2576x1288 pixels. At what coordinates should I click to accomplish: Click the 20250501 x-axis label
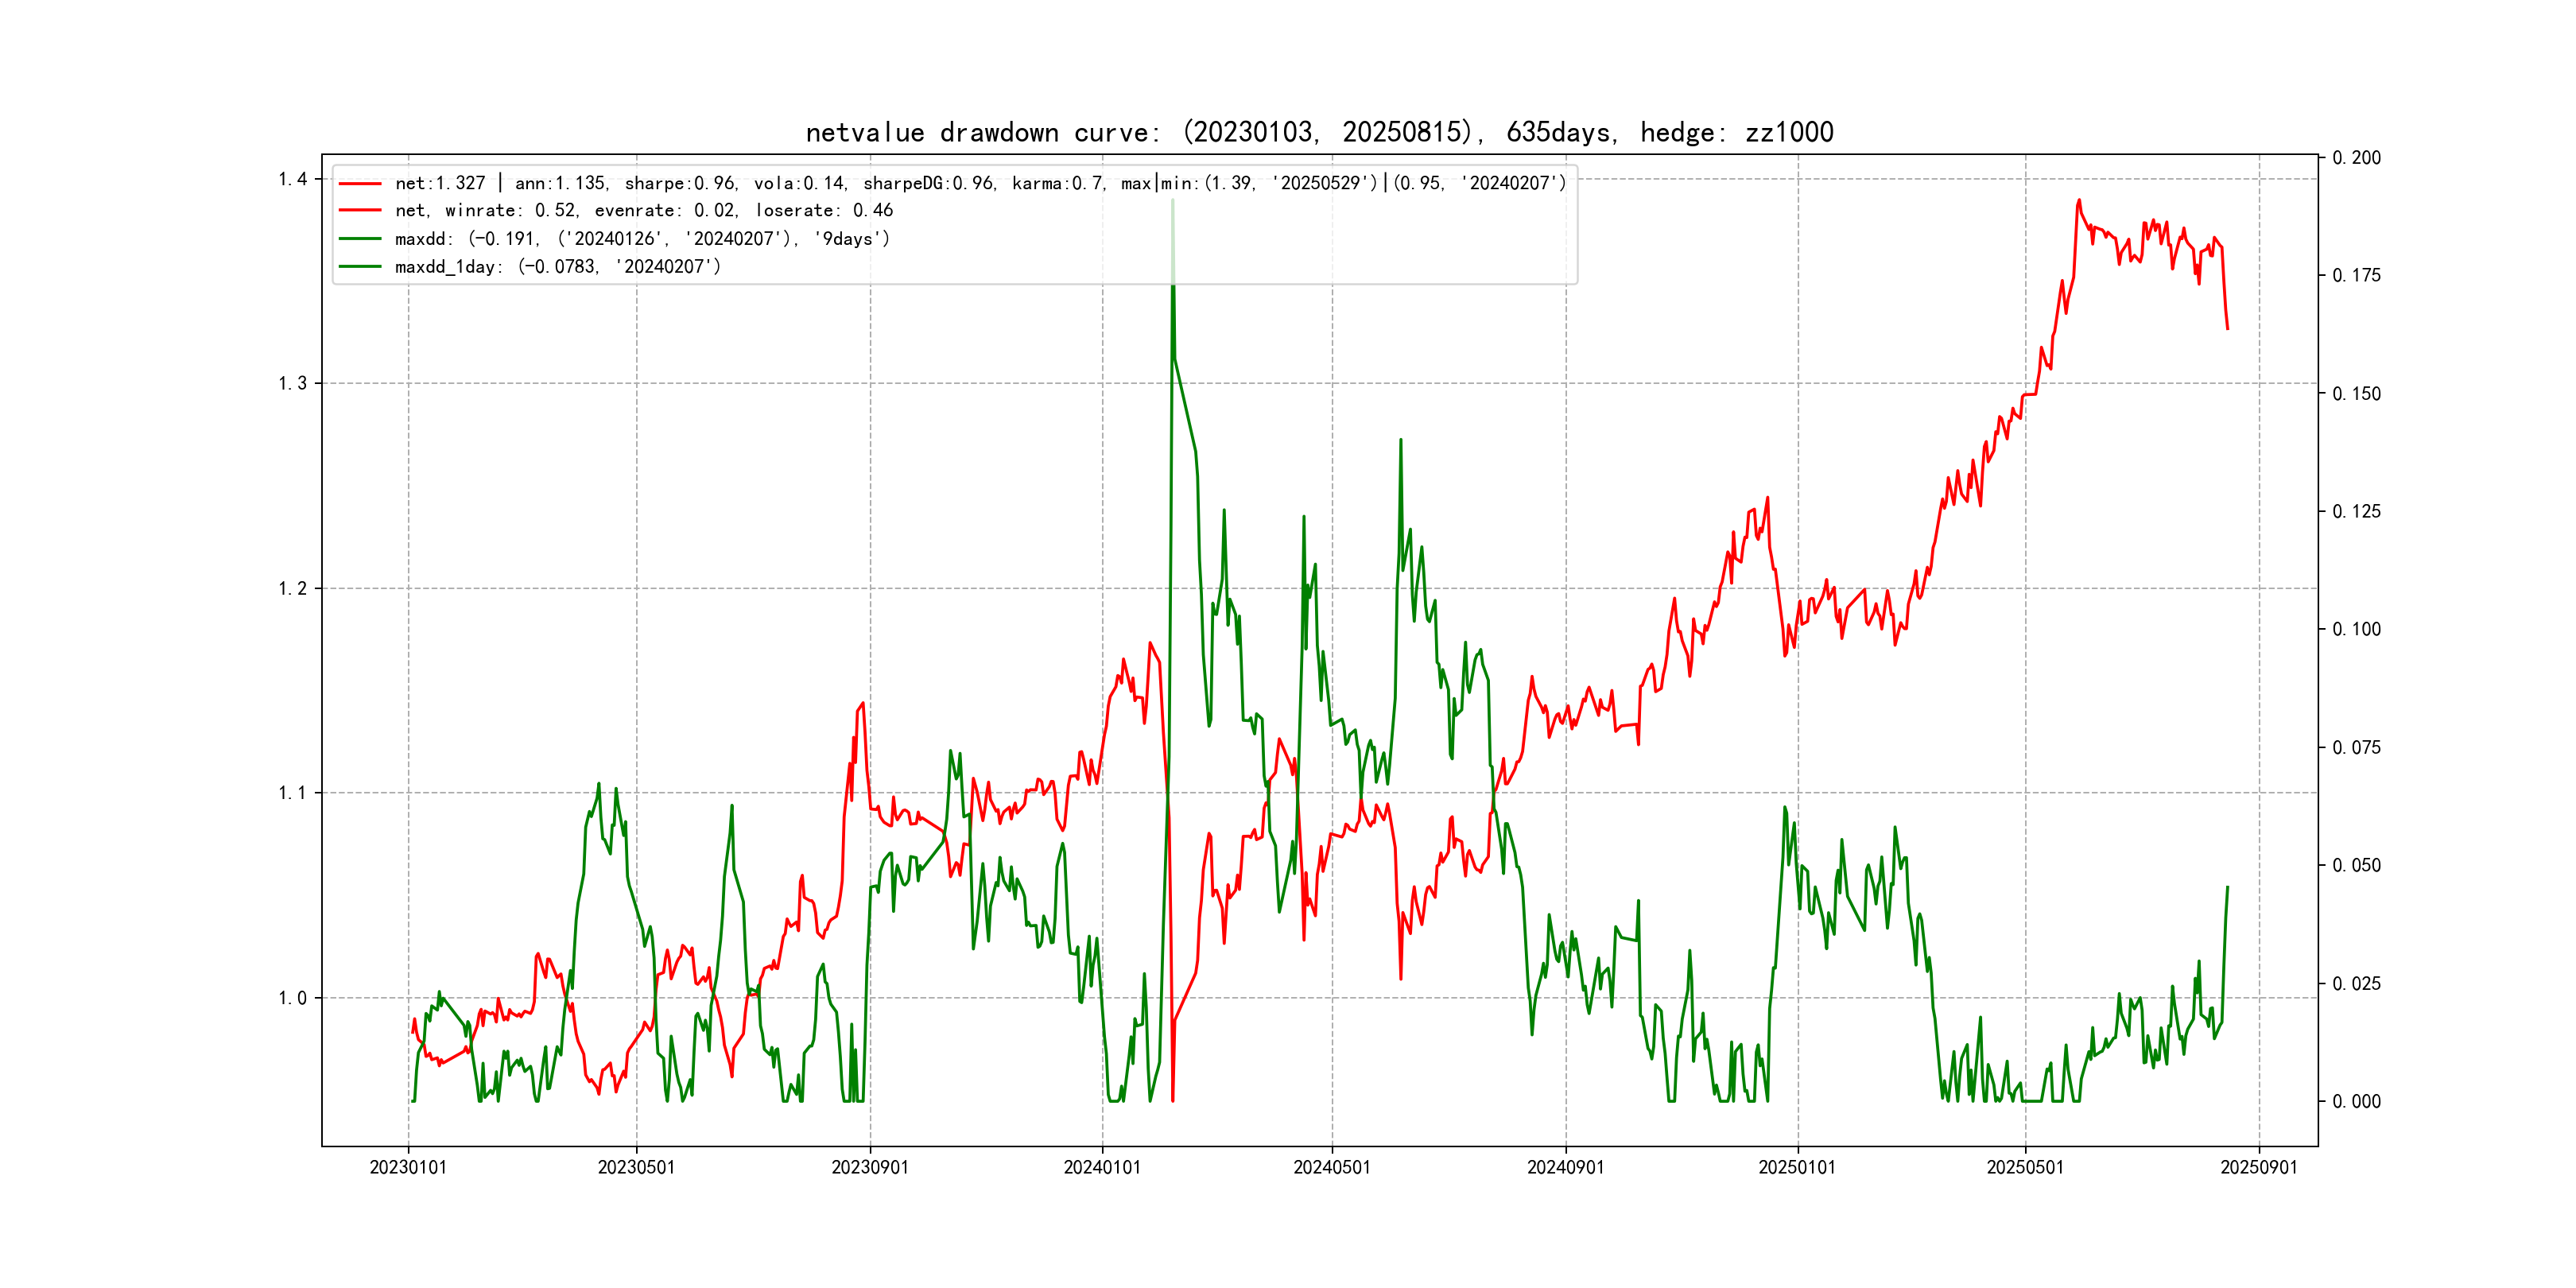click(x=2025, y=1168)
